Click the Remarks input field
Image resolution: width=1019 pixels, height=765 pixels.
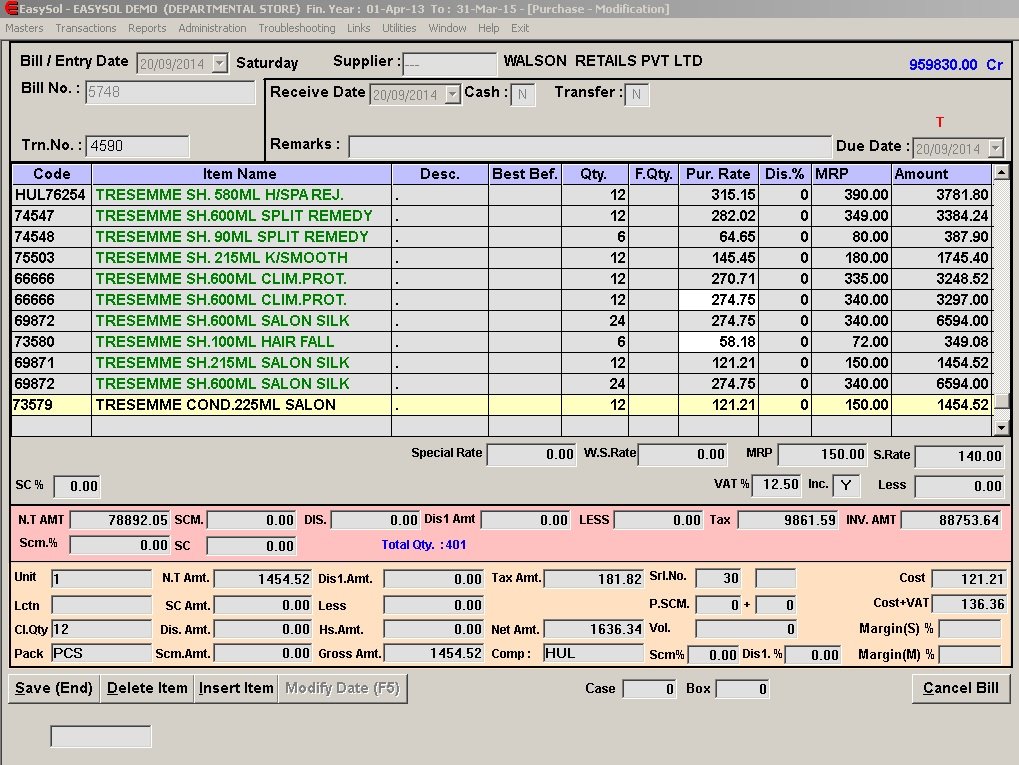point(590,146)
